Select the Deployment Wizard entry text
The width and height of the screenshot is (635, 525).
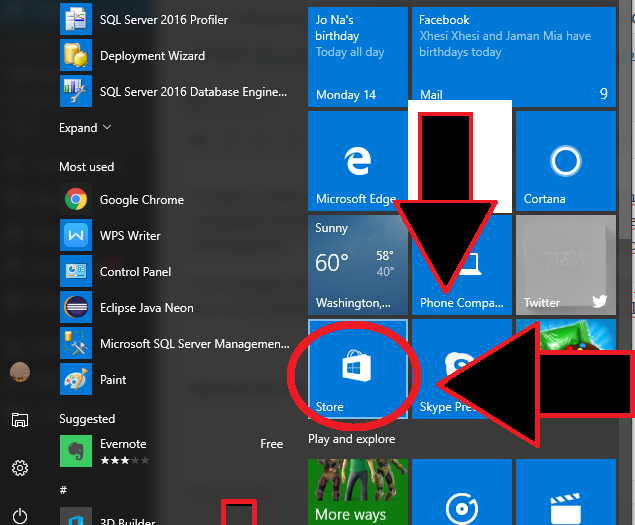point(152,55)
